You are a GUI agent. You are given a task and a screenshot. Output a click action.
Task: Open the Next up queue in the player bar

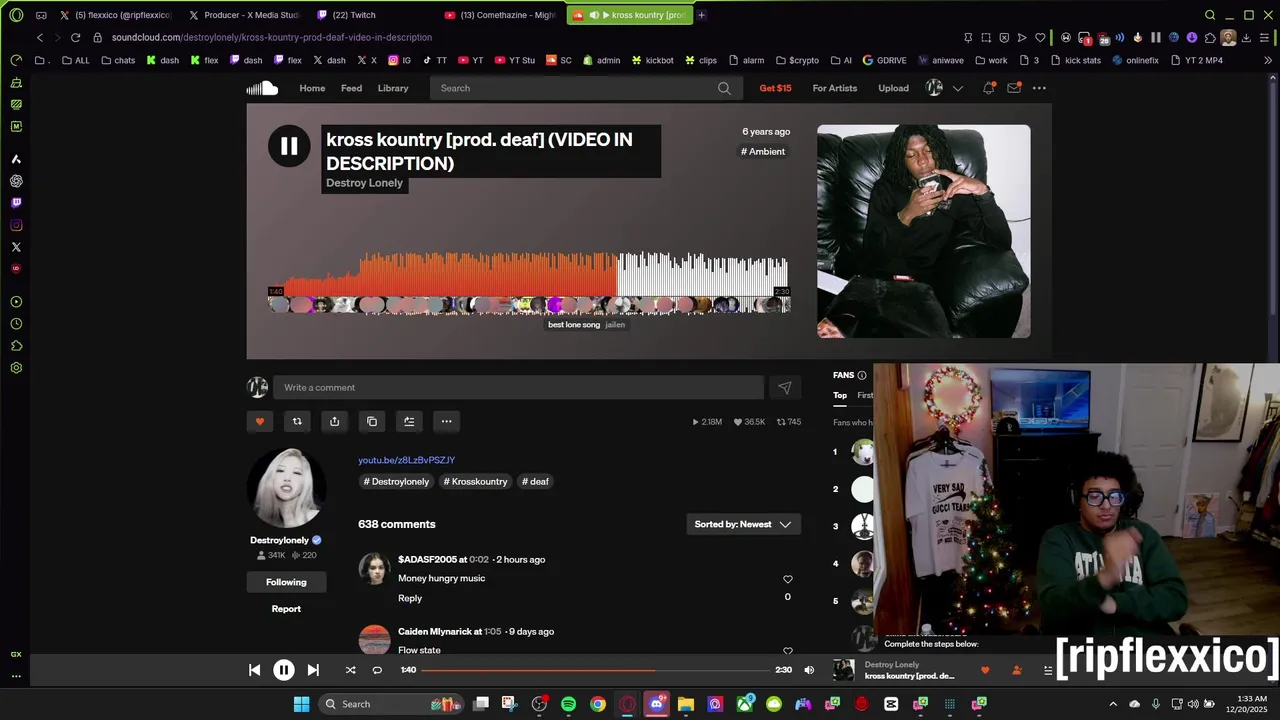coord(1047,670)
